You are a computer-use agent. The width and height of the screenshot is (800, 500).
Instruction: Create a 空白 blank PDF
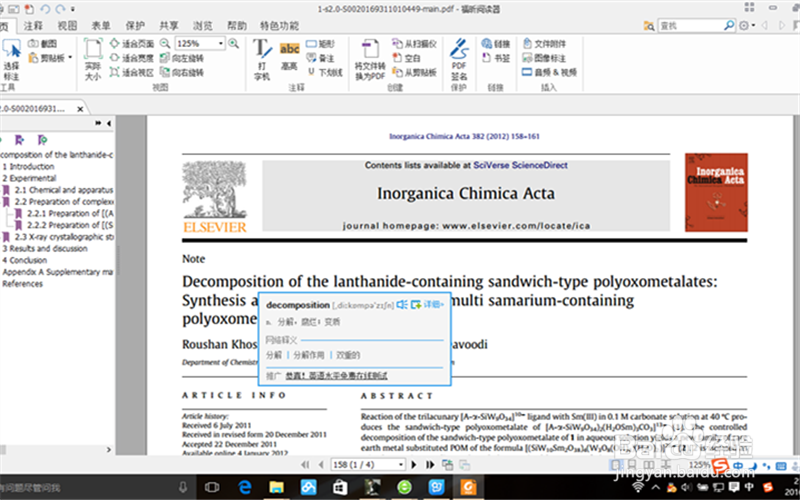point(407,58)
